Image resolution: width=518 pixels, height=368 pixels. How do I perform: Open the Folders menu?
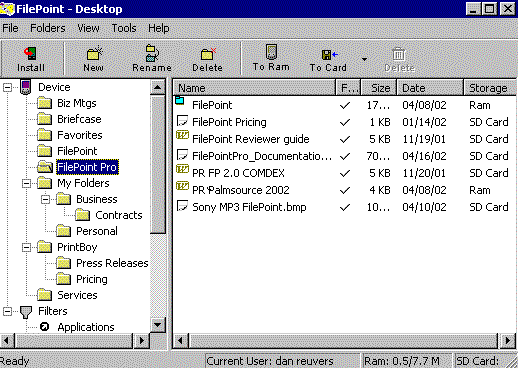48,28
